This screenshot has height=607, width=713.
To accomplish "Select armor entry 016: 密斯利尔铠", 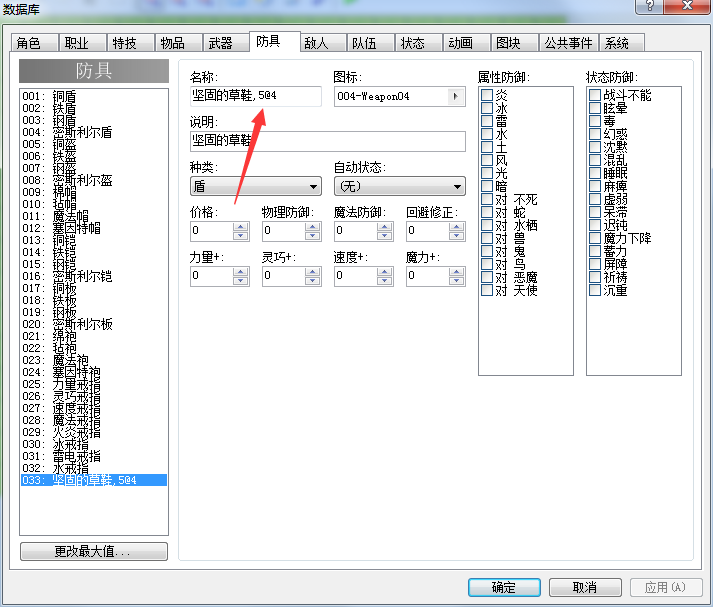I will 94,276.
